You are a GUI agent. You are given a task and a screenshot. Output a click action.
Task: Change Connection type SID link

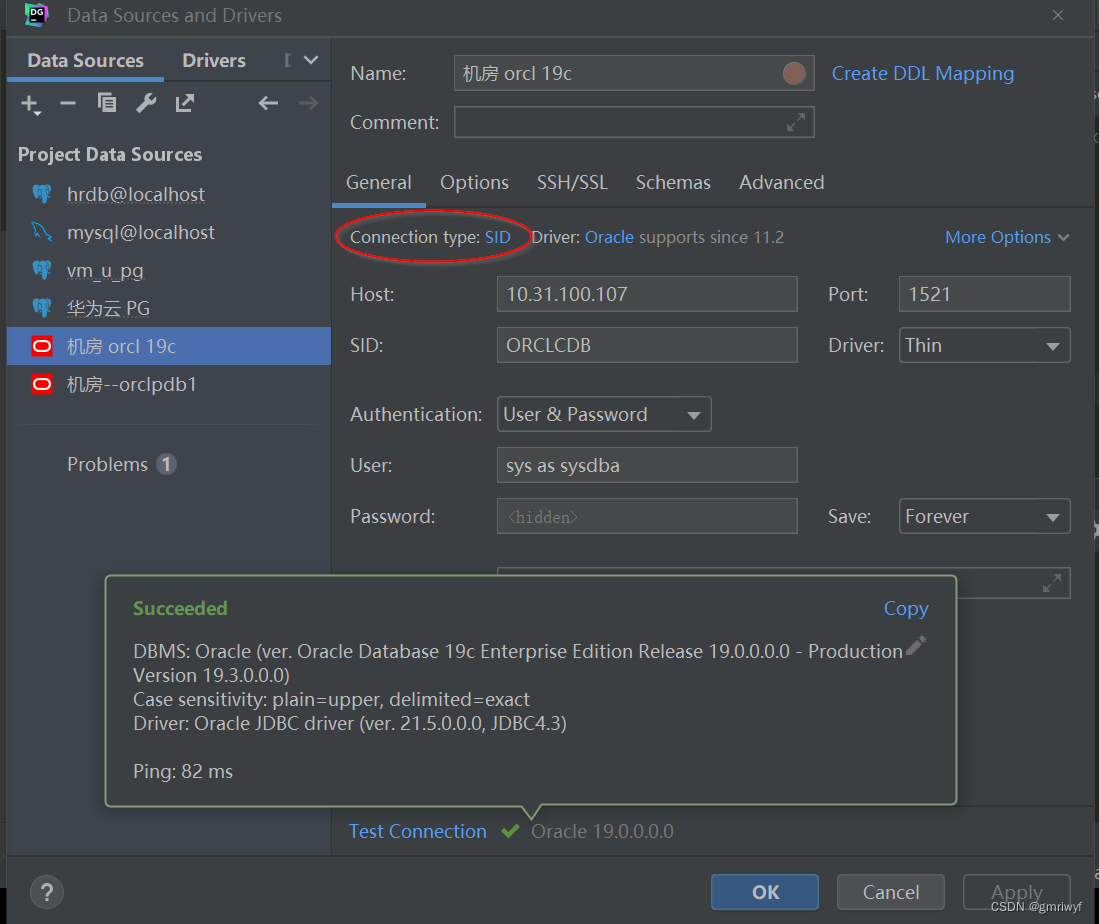point(498,238)
